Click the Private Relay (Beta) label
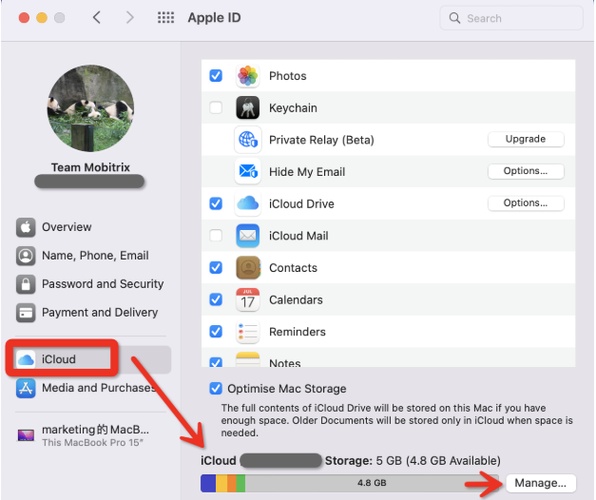The height and width of the screenshot is (500, 596). tap(322, 140)
